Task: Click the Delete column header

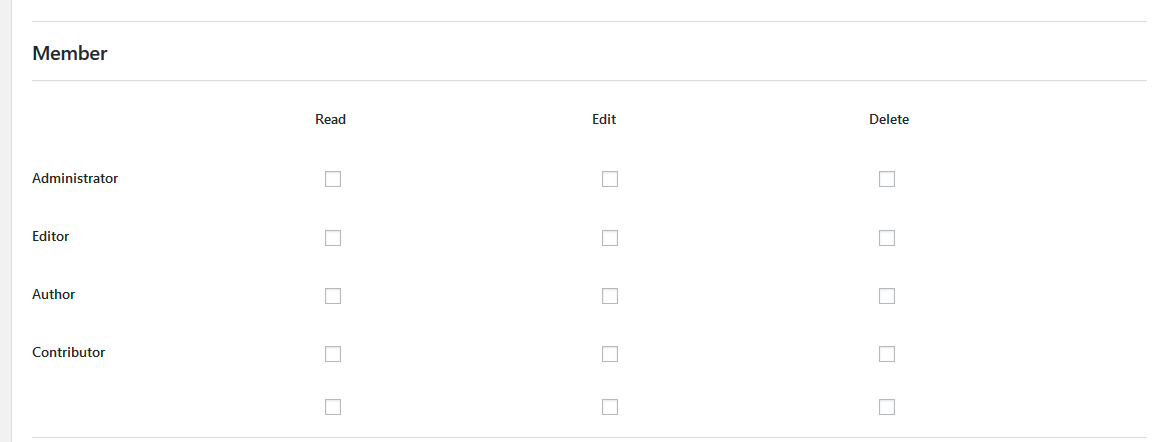Action: (x=889, y=120)
